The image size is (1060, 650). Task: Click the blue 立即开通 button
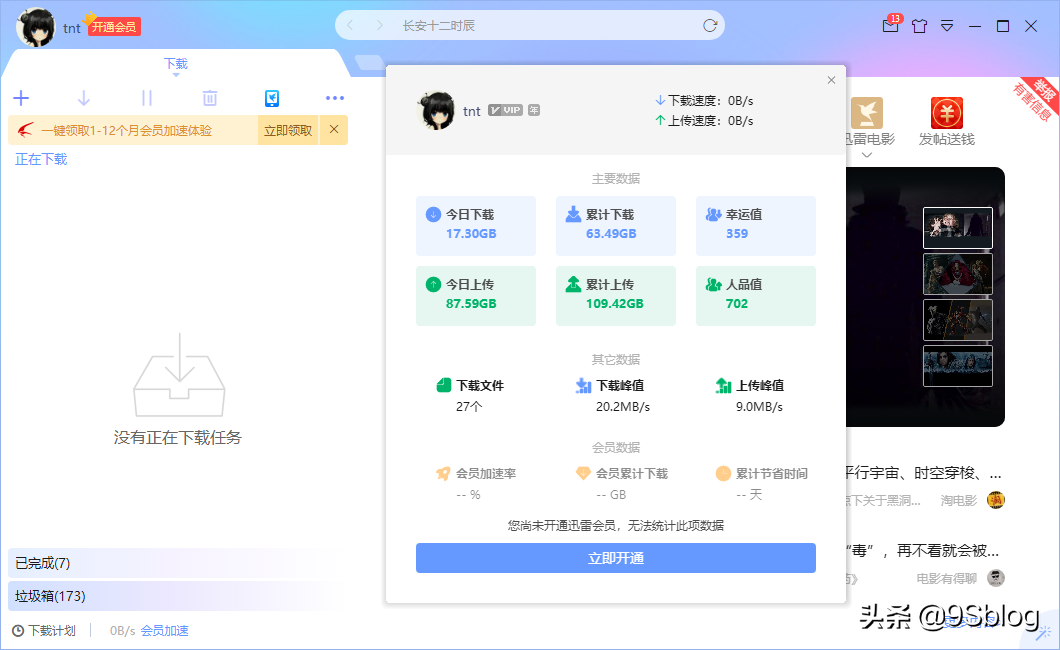click(616, 558)
